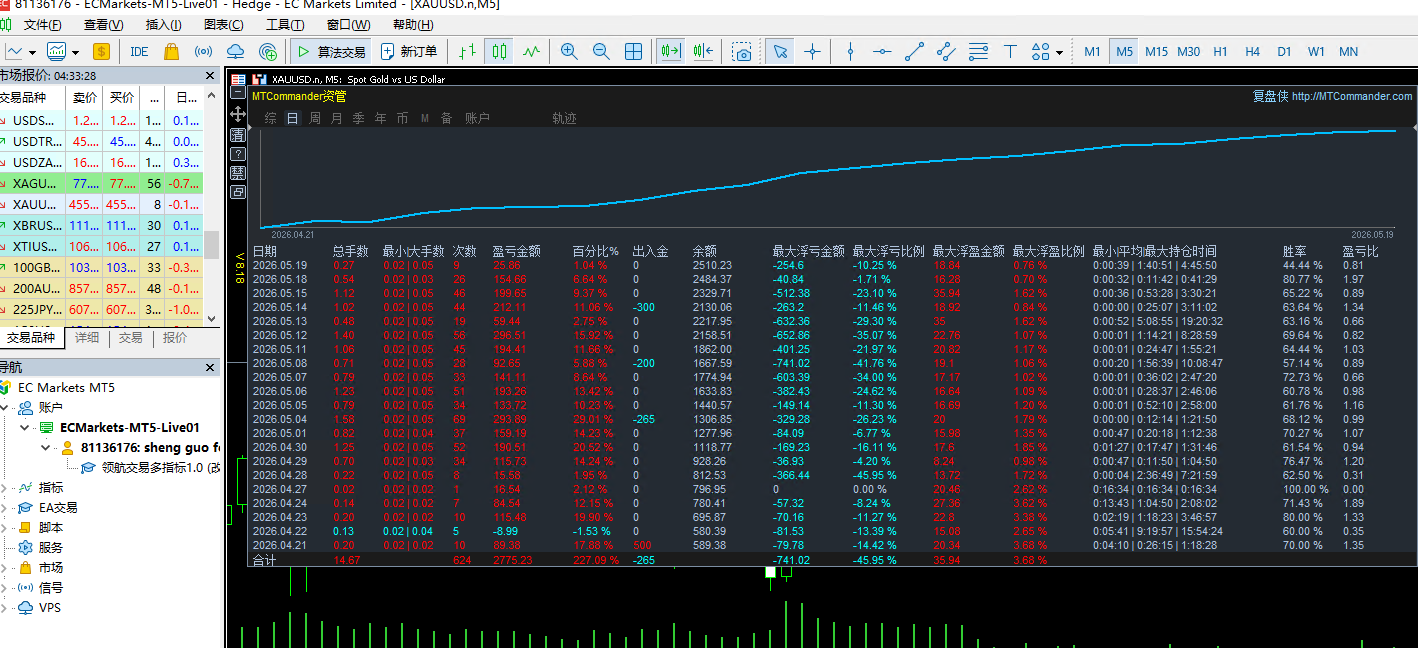Screen dimensions: 1418x648
Task: Switch chart to candlestick style
Action: [499, 51]
